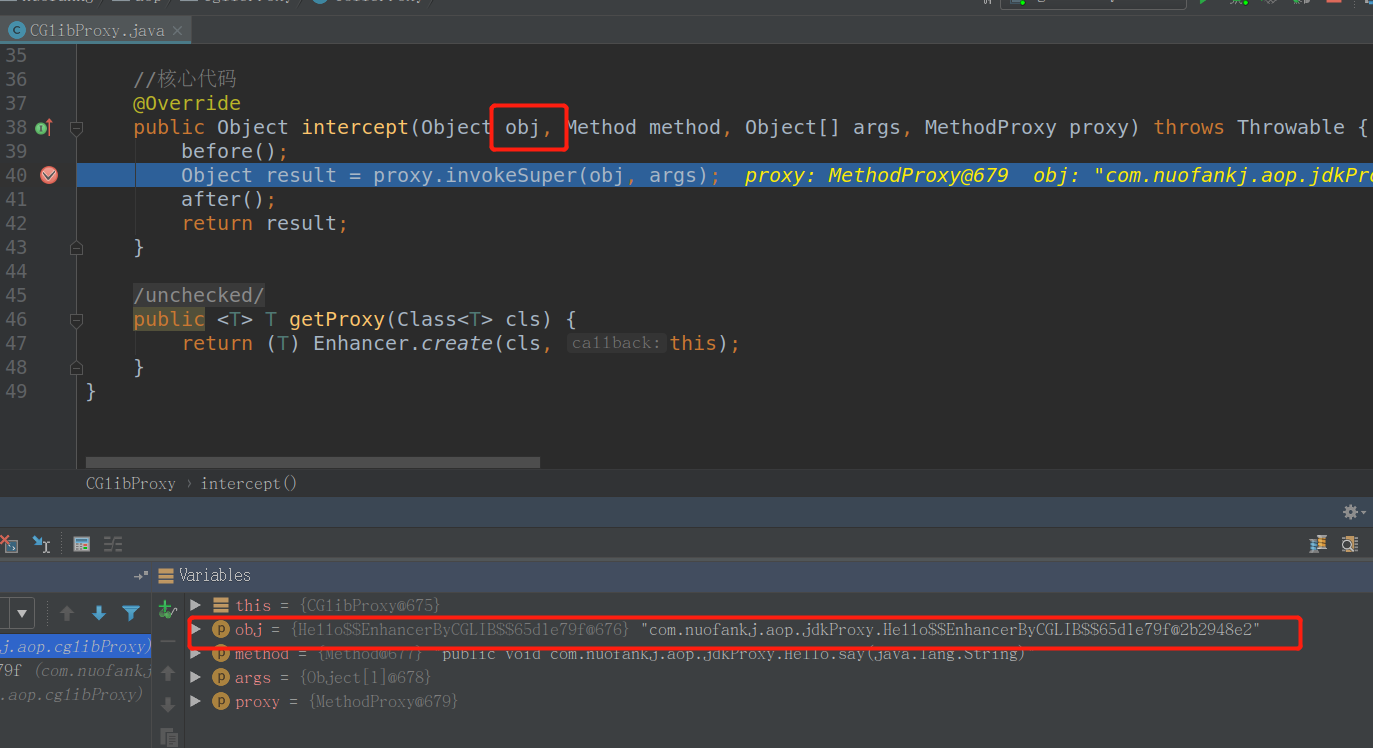Viewport: 1373px width, 748px height.
Task: Toggle the frames filter funnel icon
Action: pyautogui.click(x=131, y=613)
